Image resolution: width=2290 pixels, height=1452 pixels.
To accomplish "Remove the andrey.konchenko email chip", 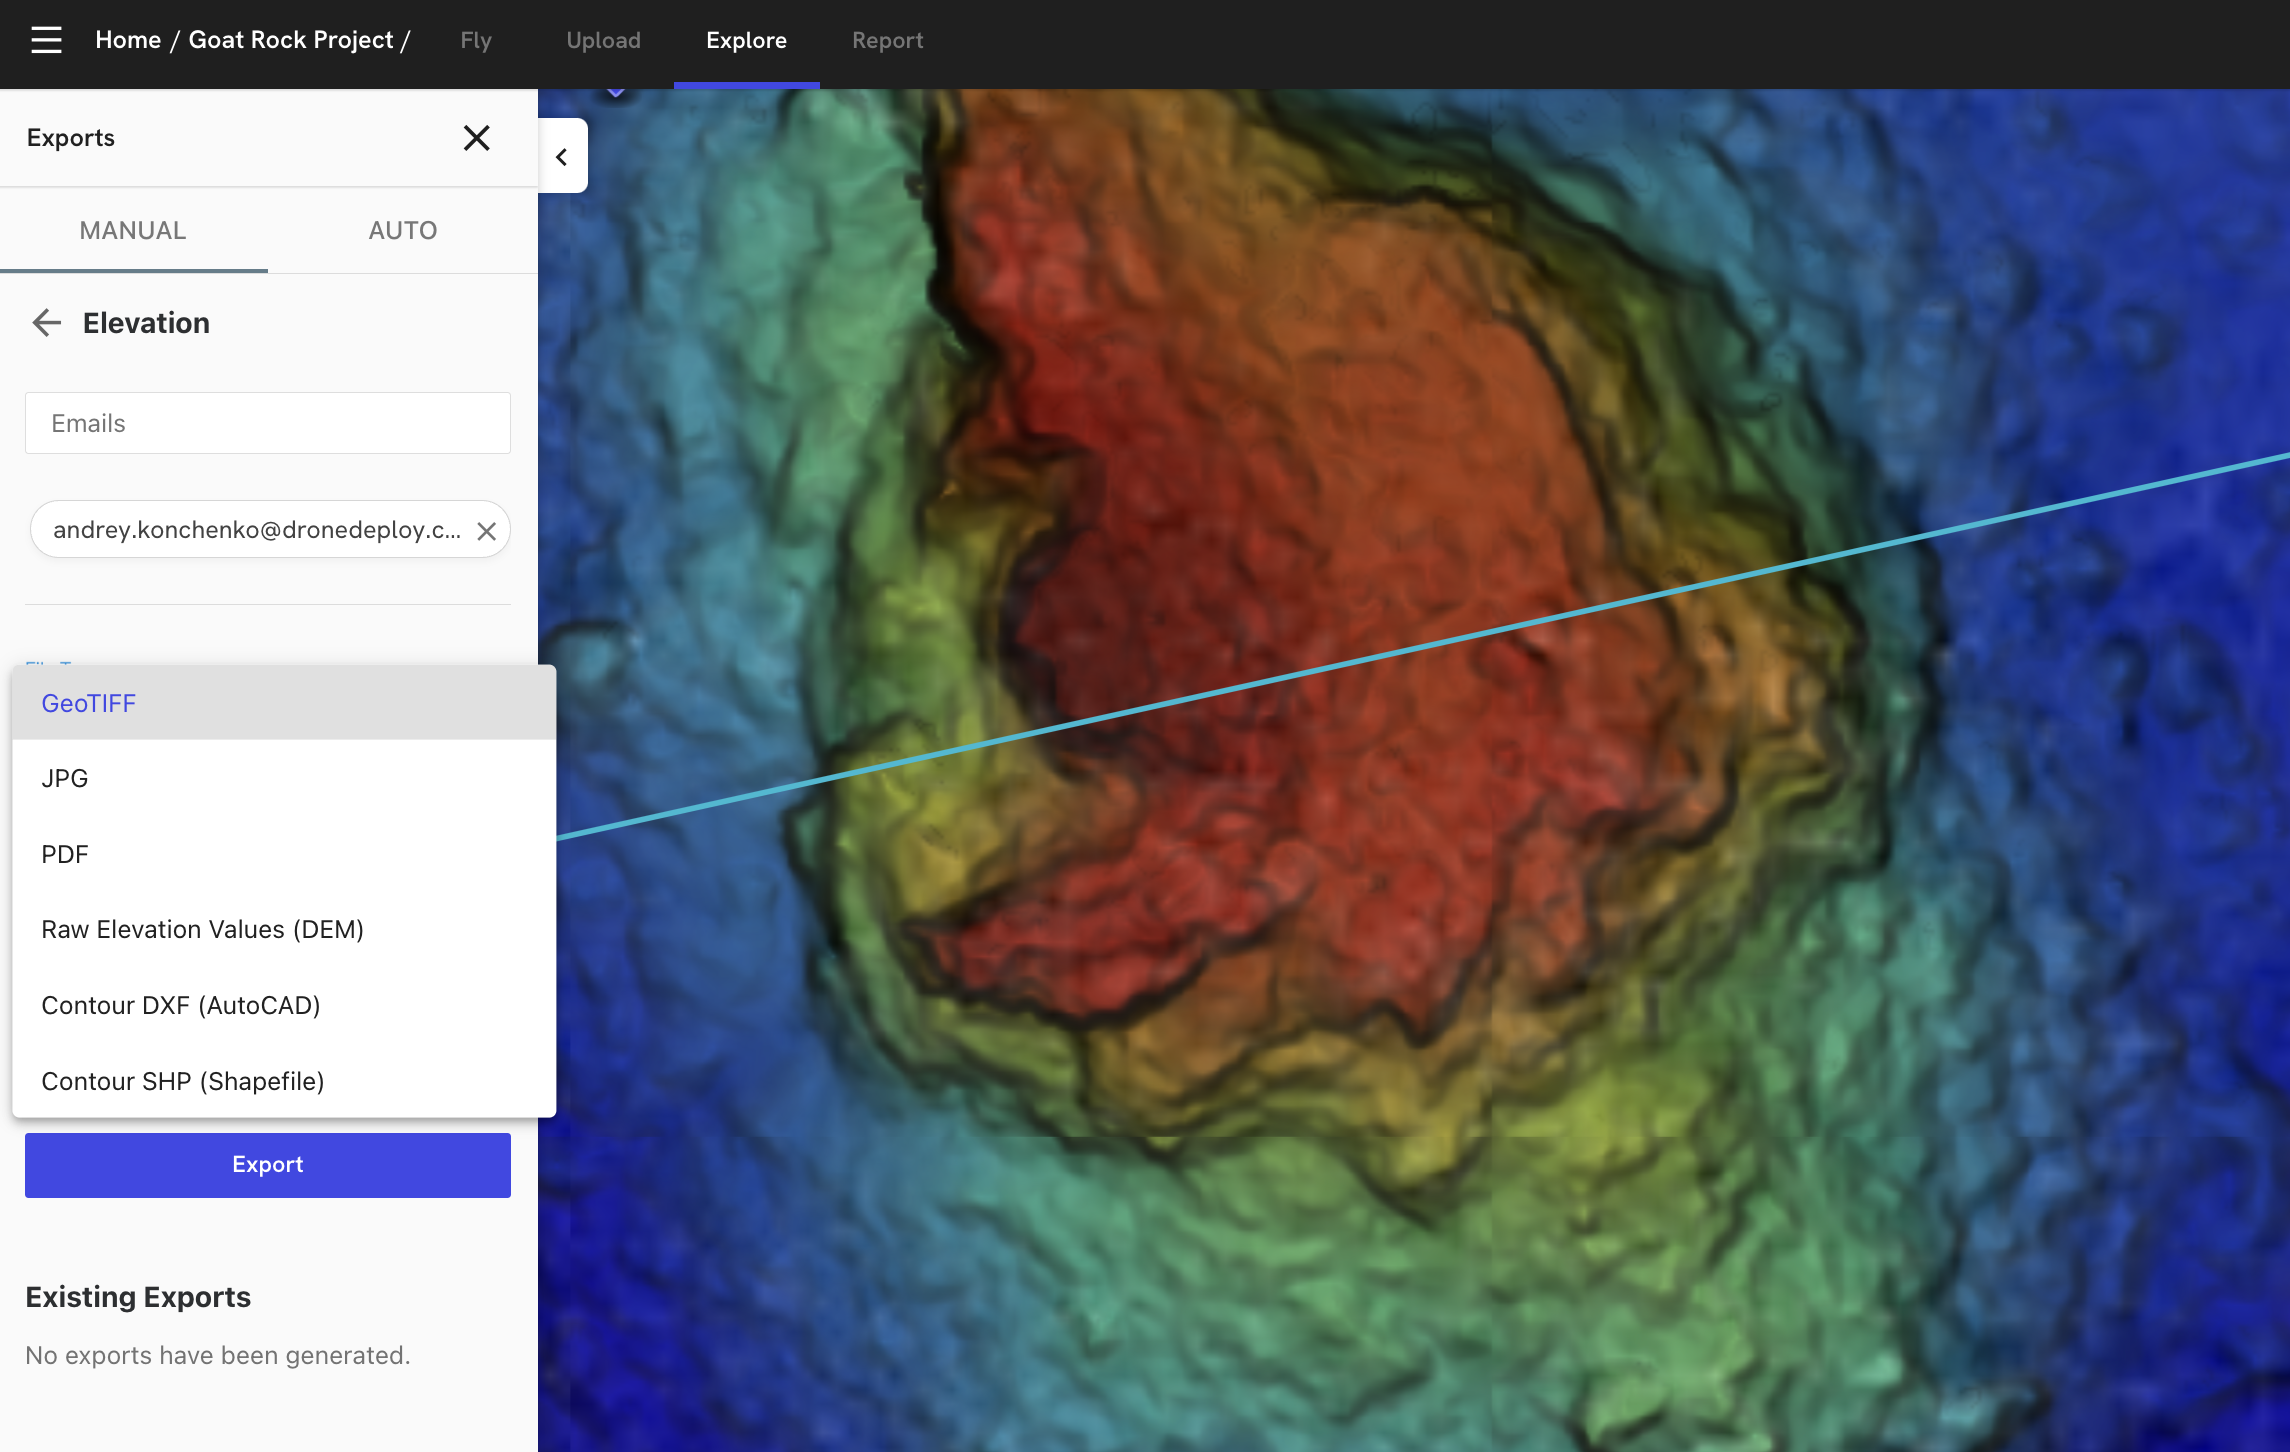I will pyautogui.click(x=486, y=531).
